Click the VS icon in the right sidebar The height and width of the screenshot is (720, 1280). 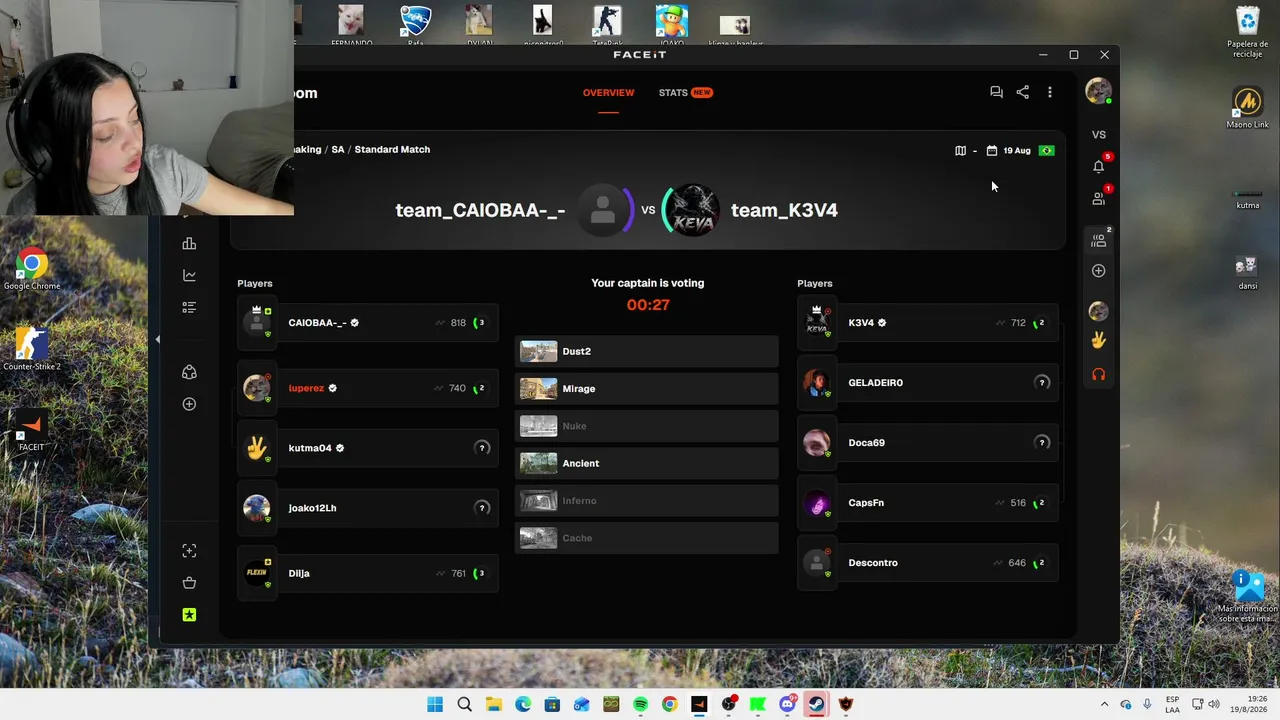tap(1099, 135)
